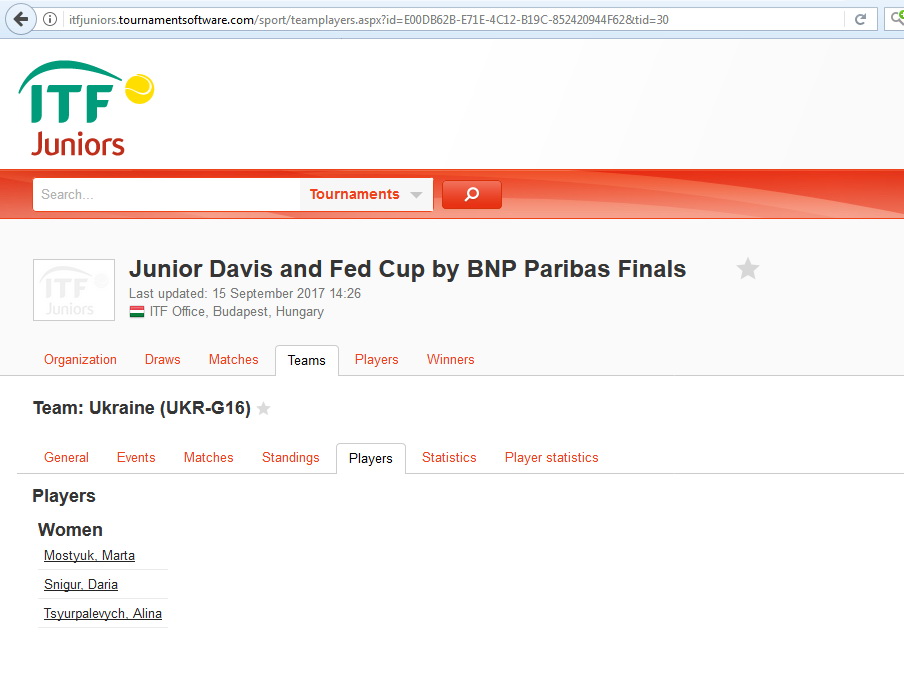Image resolution: width=904 pixels, height=683 pixels.
Task: Focus the Search text field
Action: coord(167,194)
